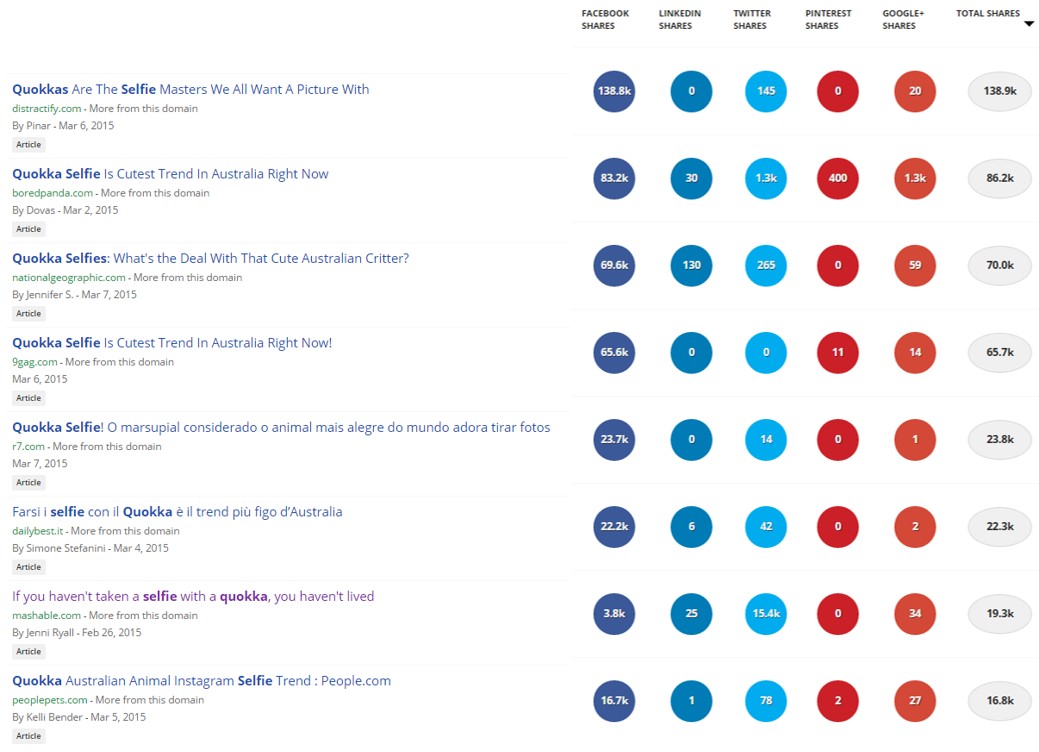Sort by Pinterest Shares column header
This screenshot has height=752, width=1039.
click(x=828, y=19)
